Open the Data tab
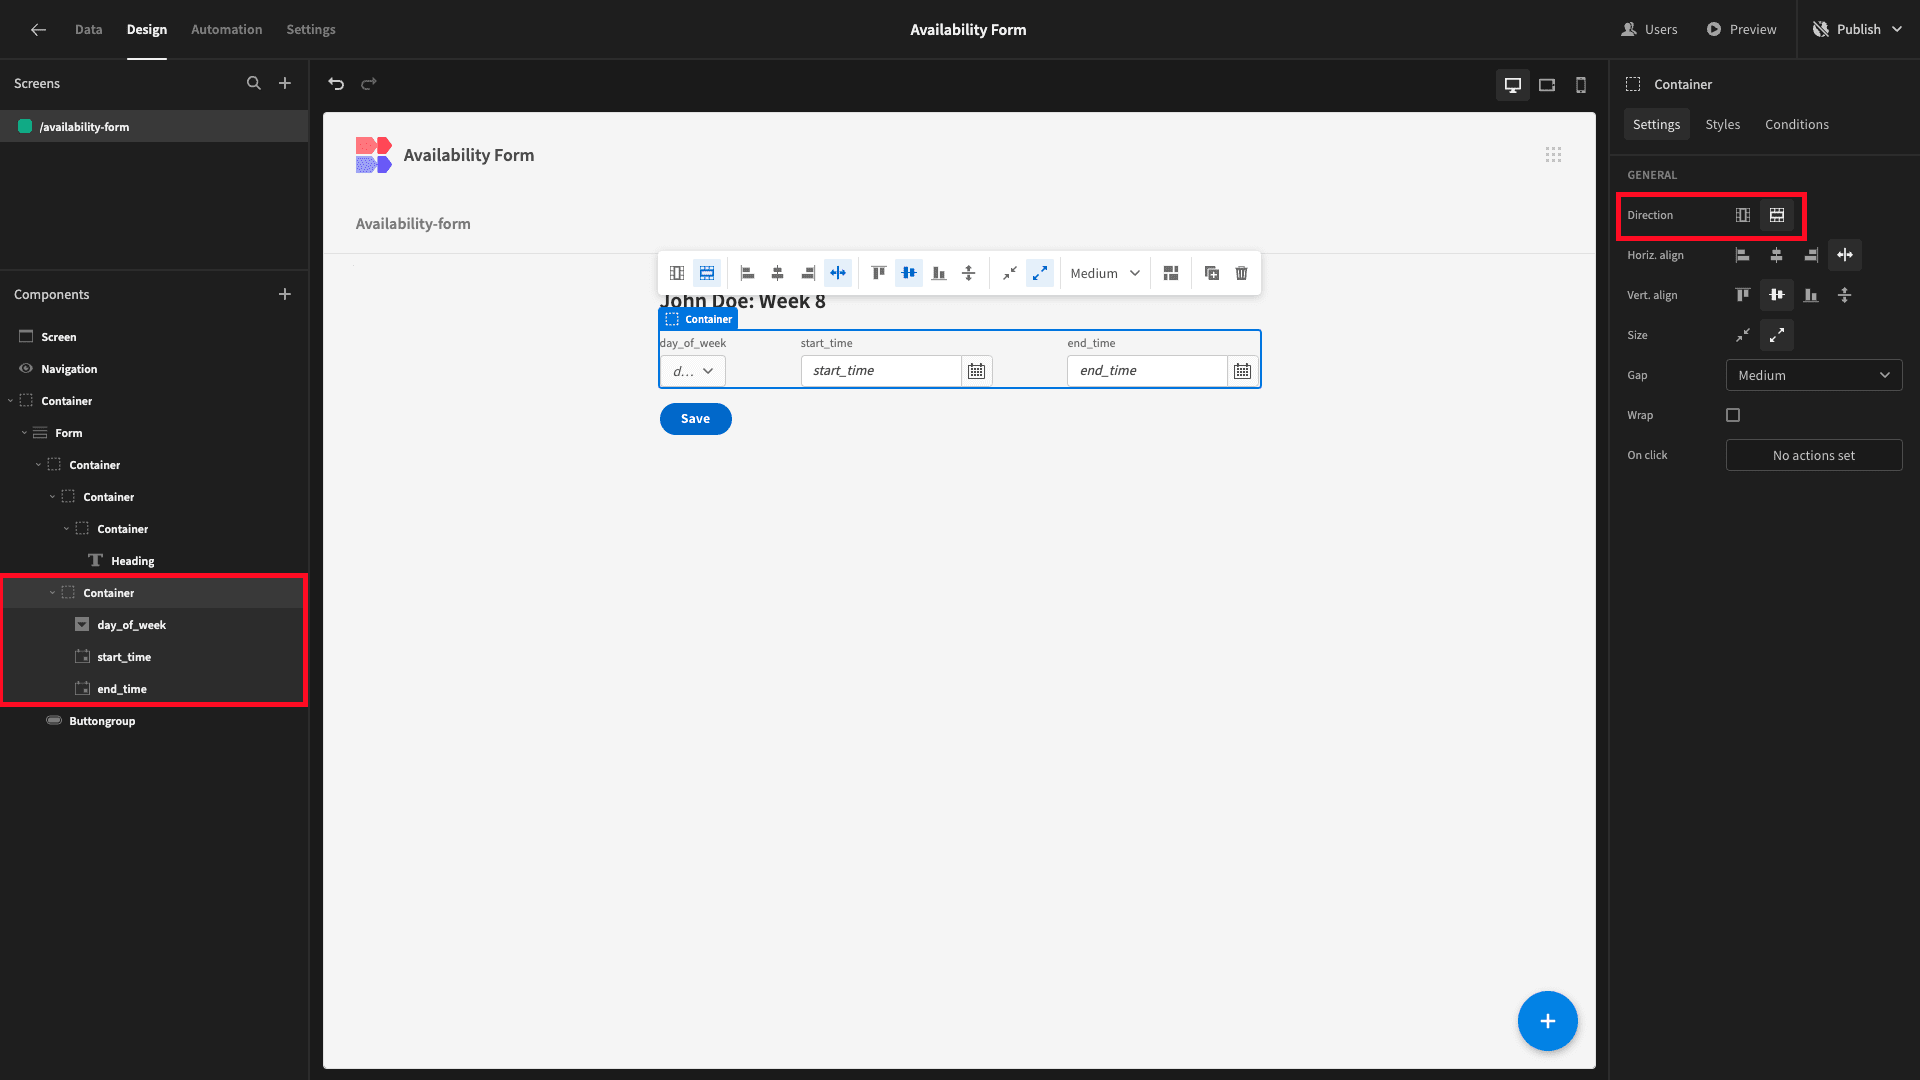Image resolution: width=1920 pixels, height=1080 pixels. click(88, 30)
